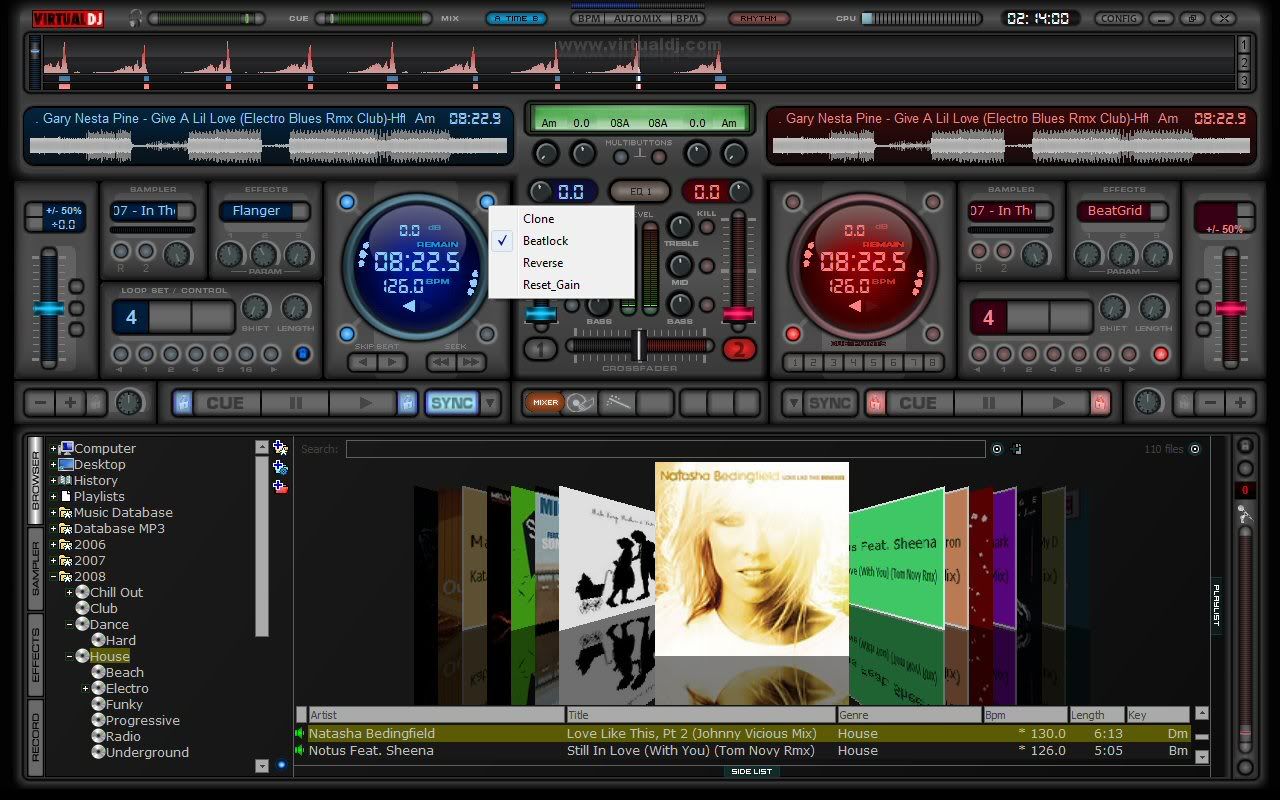Image resolution: width=1280 pixels, height=800 pixels.
Task: Click the round options icon beside the search field
Action: 997,449
